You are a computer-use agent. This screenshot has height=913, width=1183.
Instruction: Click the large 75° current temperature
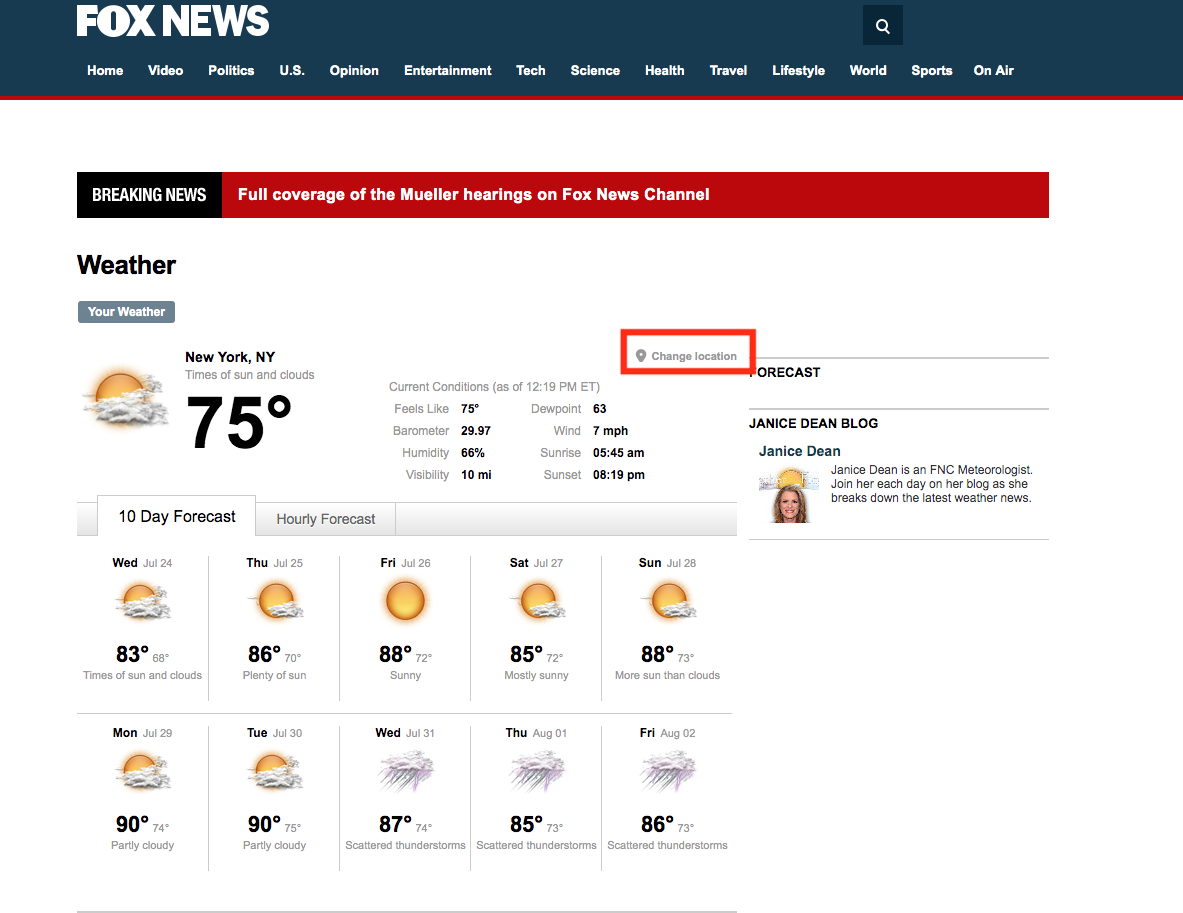tap(238, 422)
